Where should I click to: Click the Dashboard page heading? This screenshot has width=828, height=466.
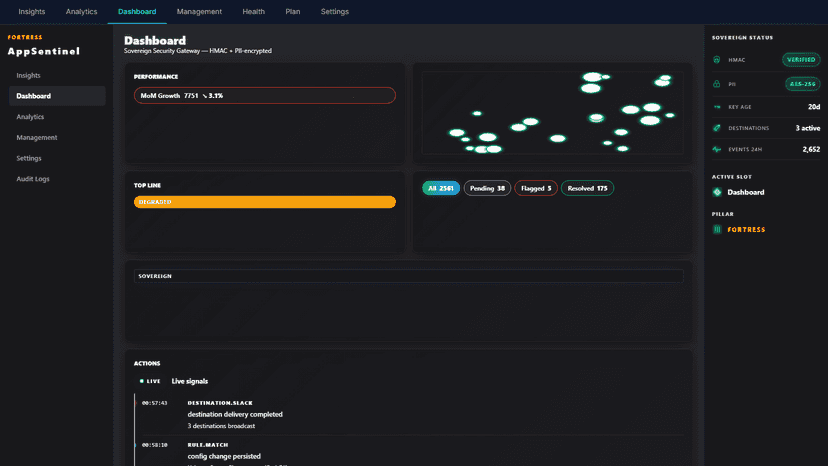pos(155,41)
